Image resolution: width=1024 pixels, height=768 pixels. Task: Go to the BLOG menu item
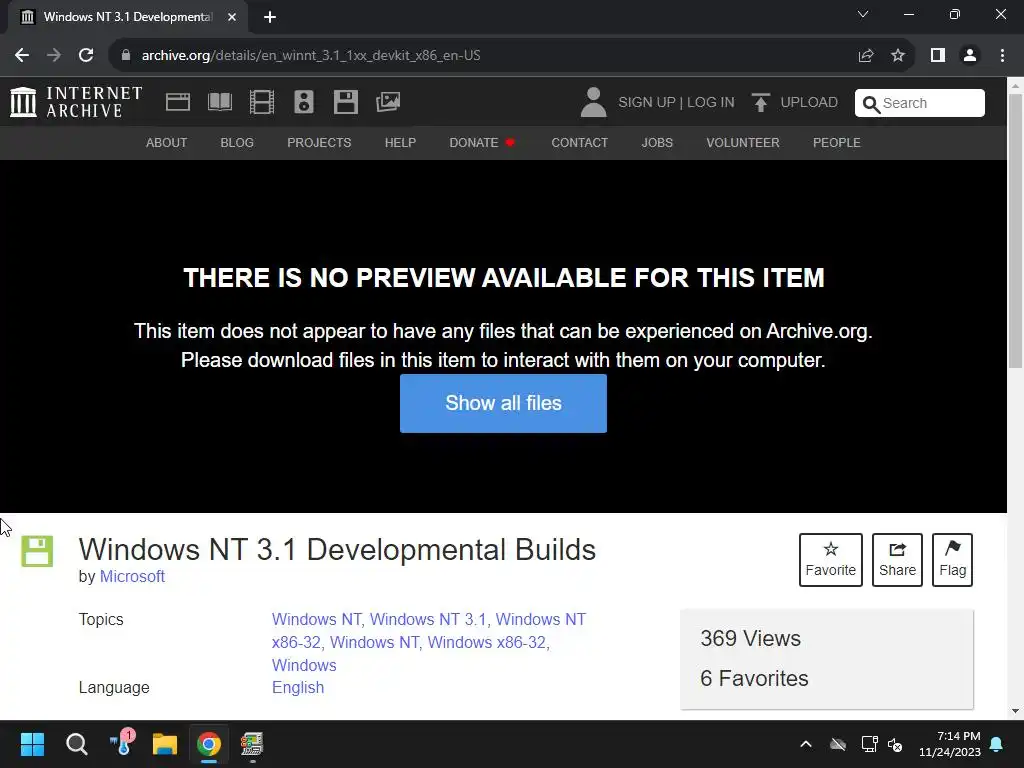(237, 142)
